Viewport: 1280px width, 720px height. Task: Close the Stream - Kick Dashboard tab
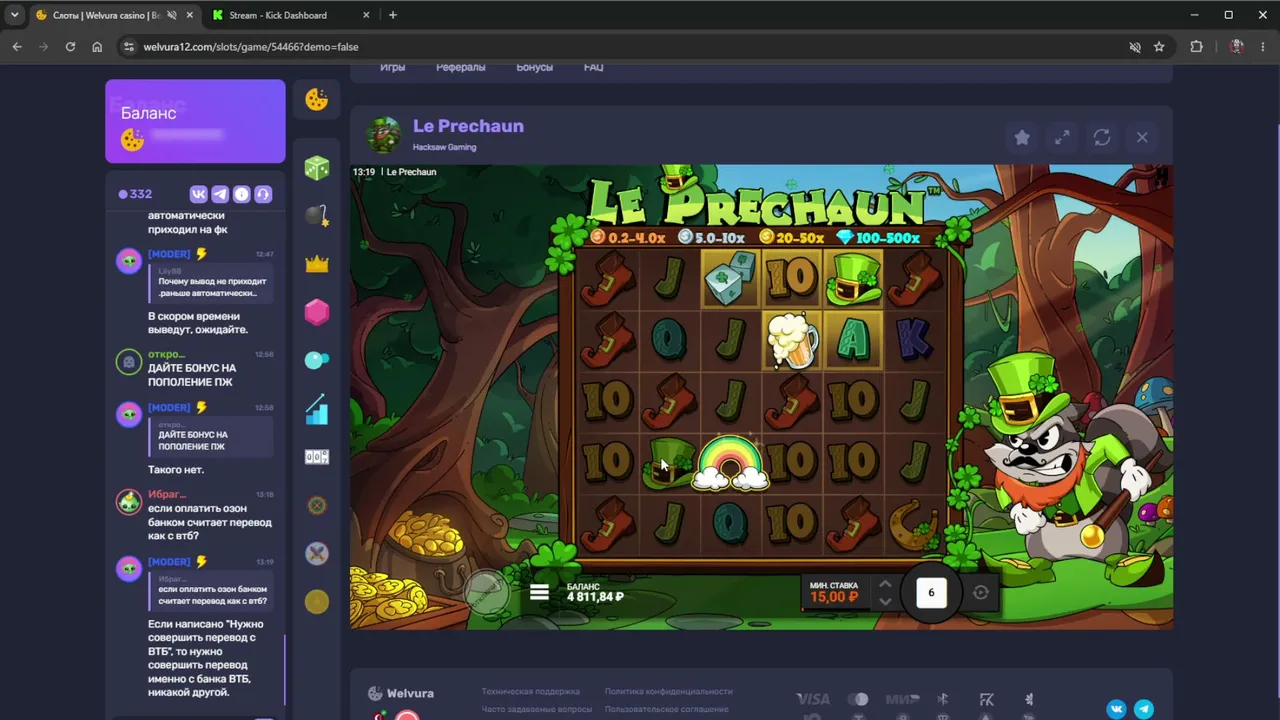[x=367, y=15]
